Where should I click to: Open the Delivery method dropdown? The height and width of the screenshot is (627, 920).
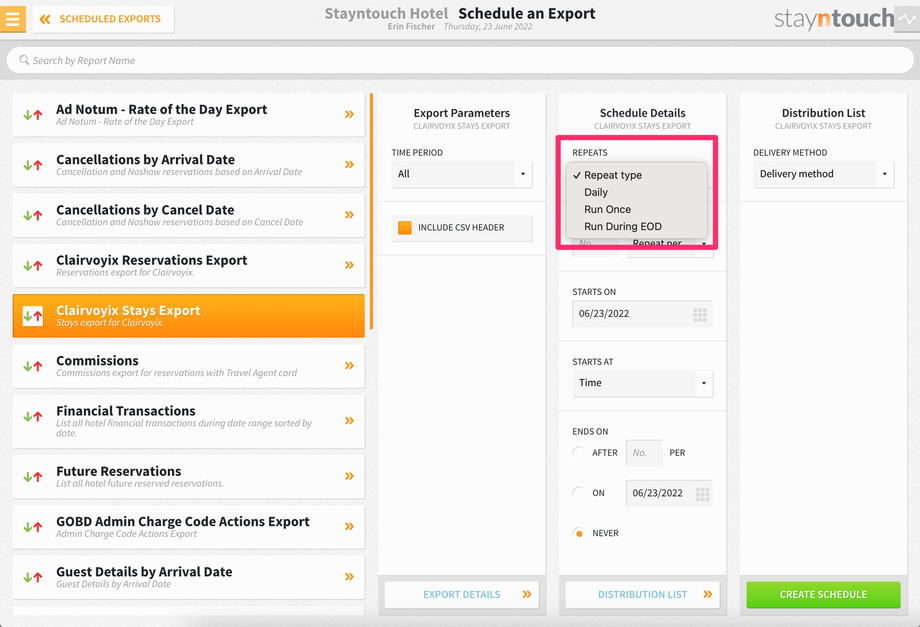coord(823,174)
